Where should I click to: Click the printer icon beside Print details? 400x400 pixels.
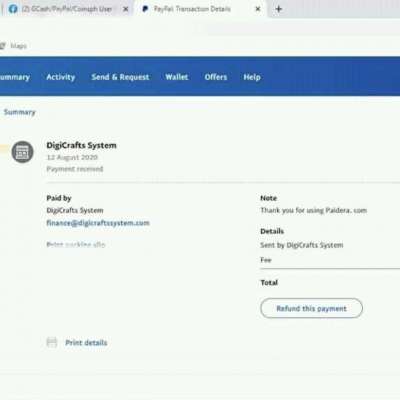[x=52, y=342]
